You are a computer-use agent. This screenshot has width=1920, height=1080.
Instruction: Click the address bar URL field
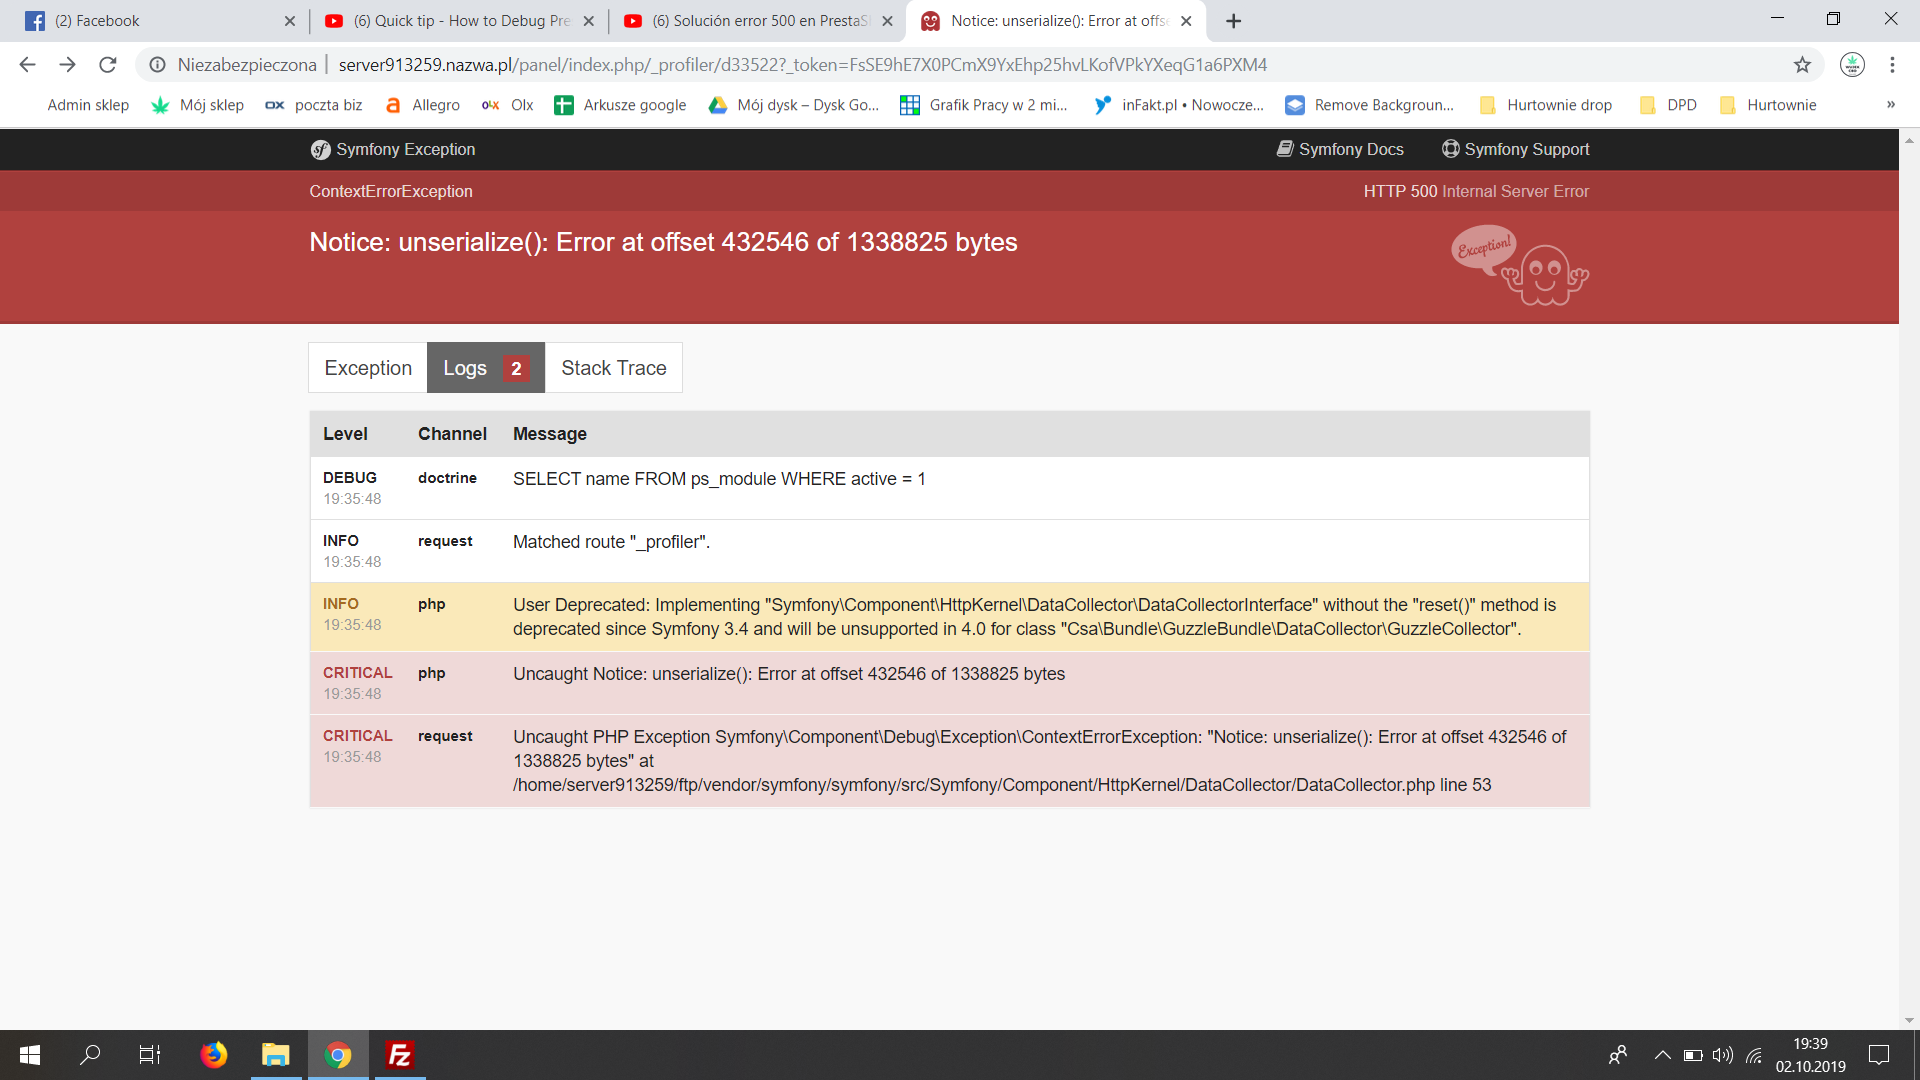pos(800,65)
